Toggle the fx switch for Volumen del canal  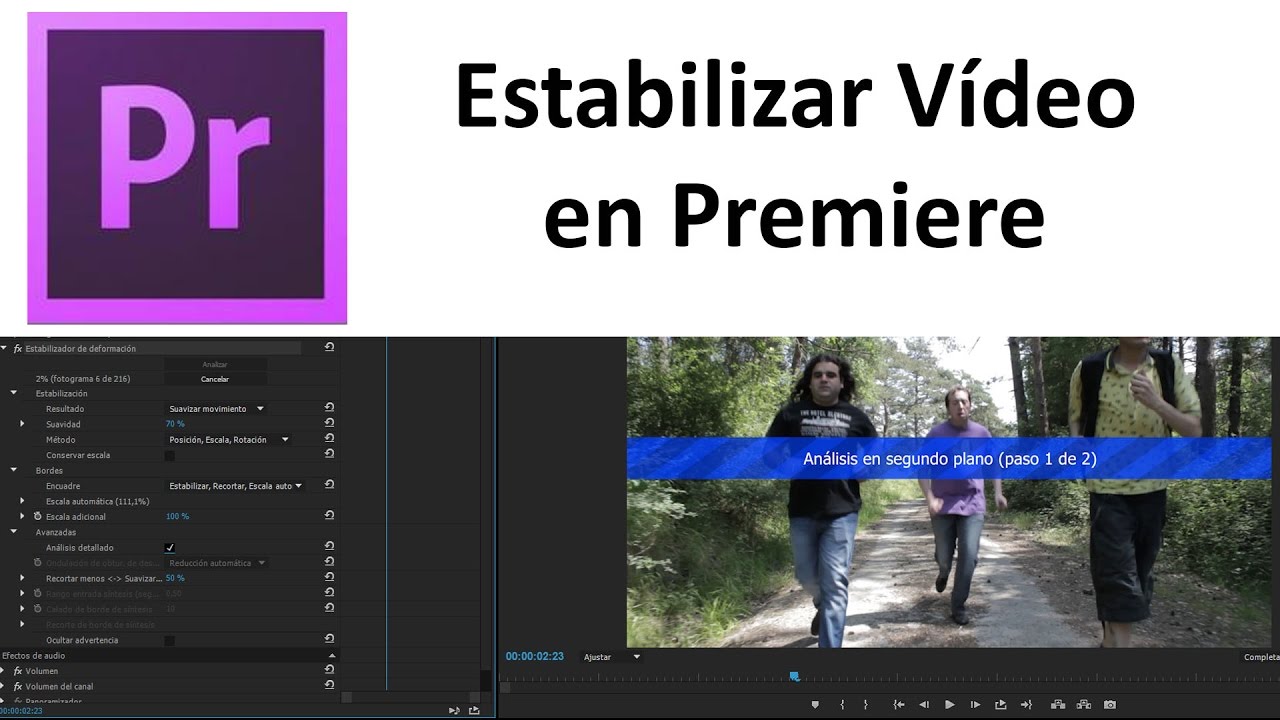[x=18, y=686]
